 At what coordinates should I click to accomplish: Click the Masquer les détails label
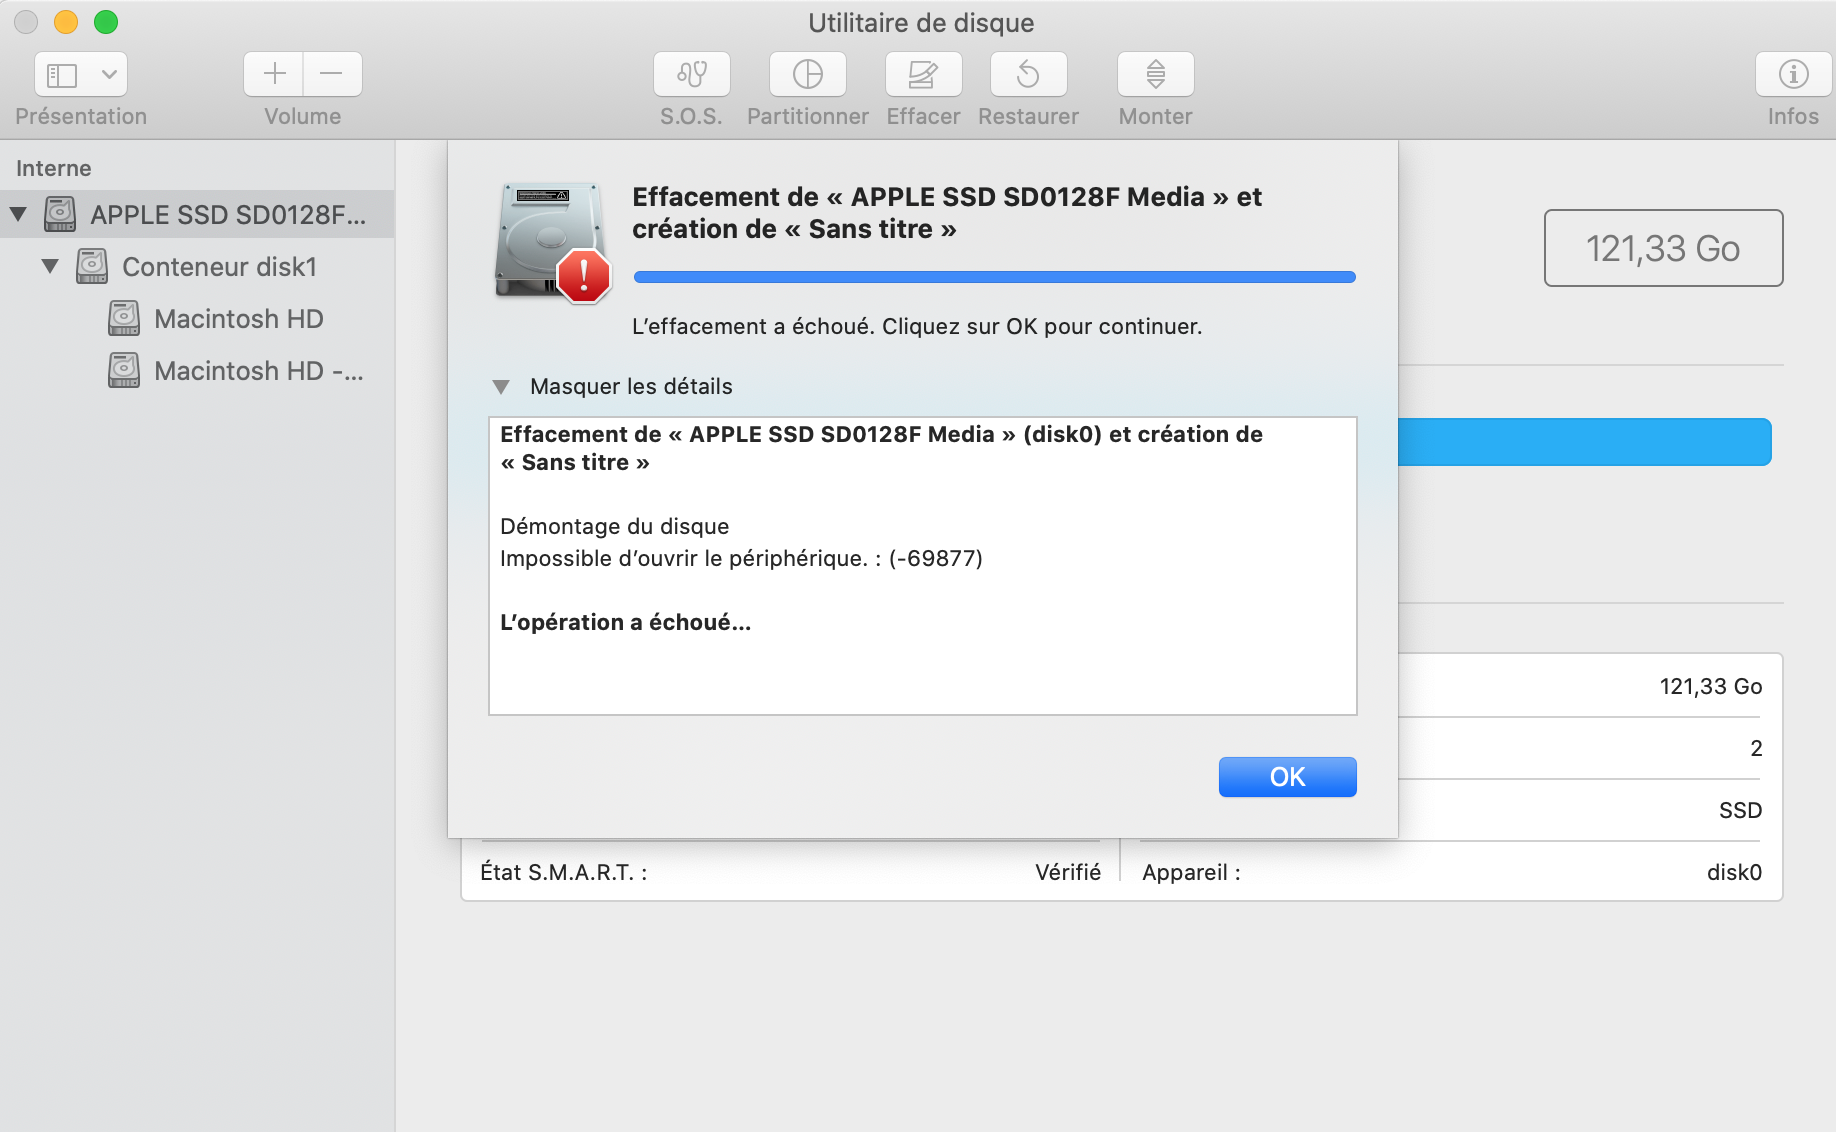click(631, 387)
